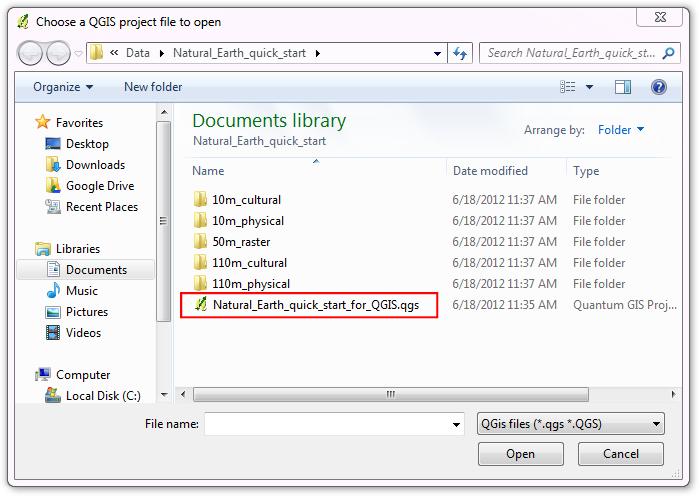Click the 110m_physical folder icon
The height and width of the screenshot is (496, 700).
click(x=200, y=283)
